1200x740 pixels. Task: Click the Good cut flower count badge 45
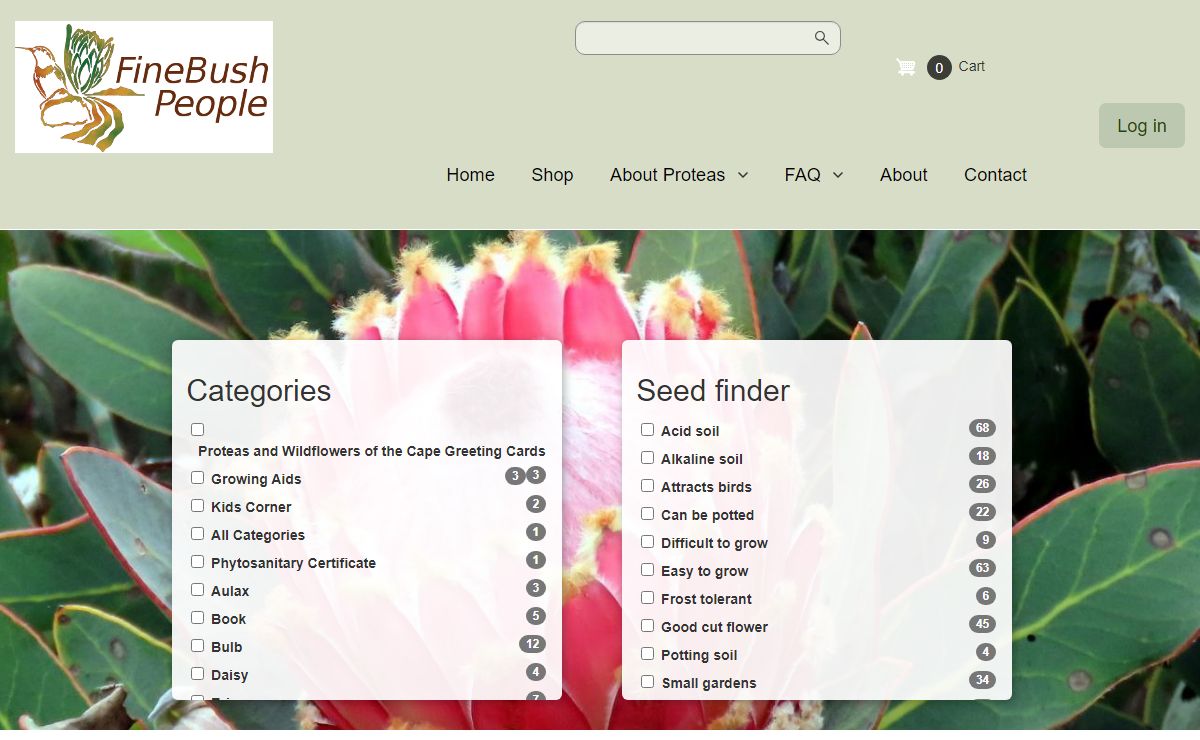[x=982, y=624]
